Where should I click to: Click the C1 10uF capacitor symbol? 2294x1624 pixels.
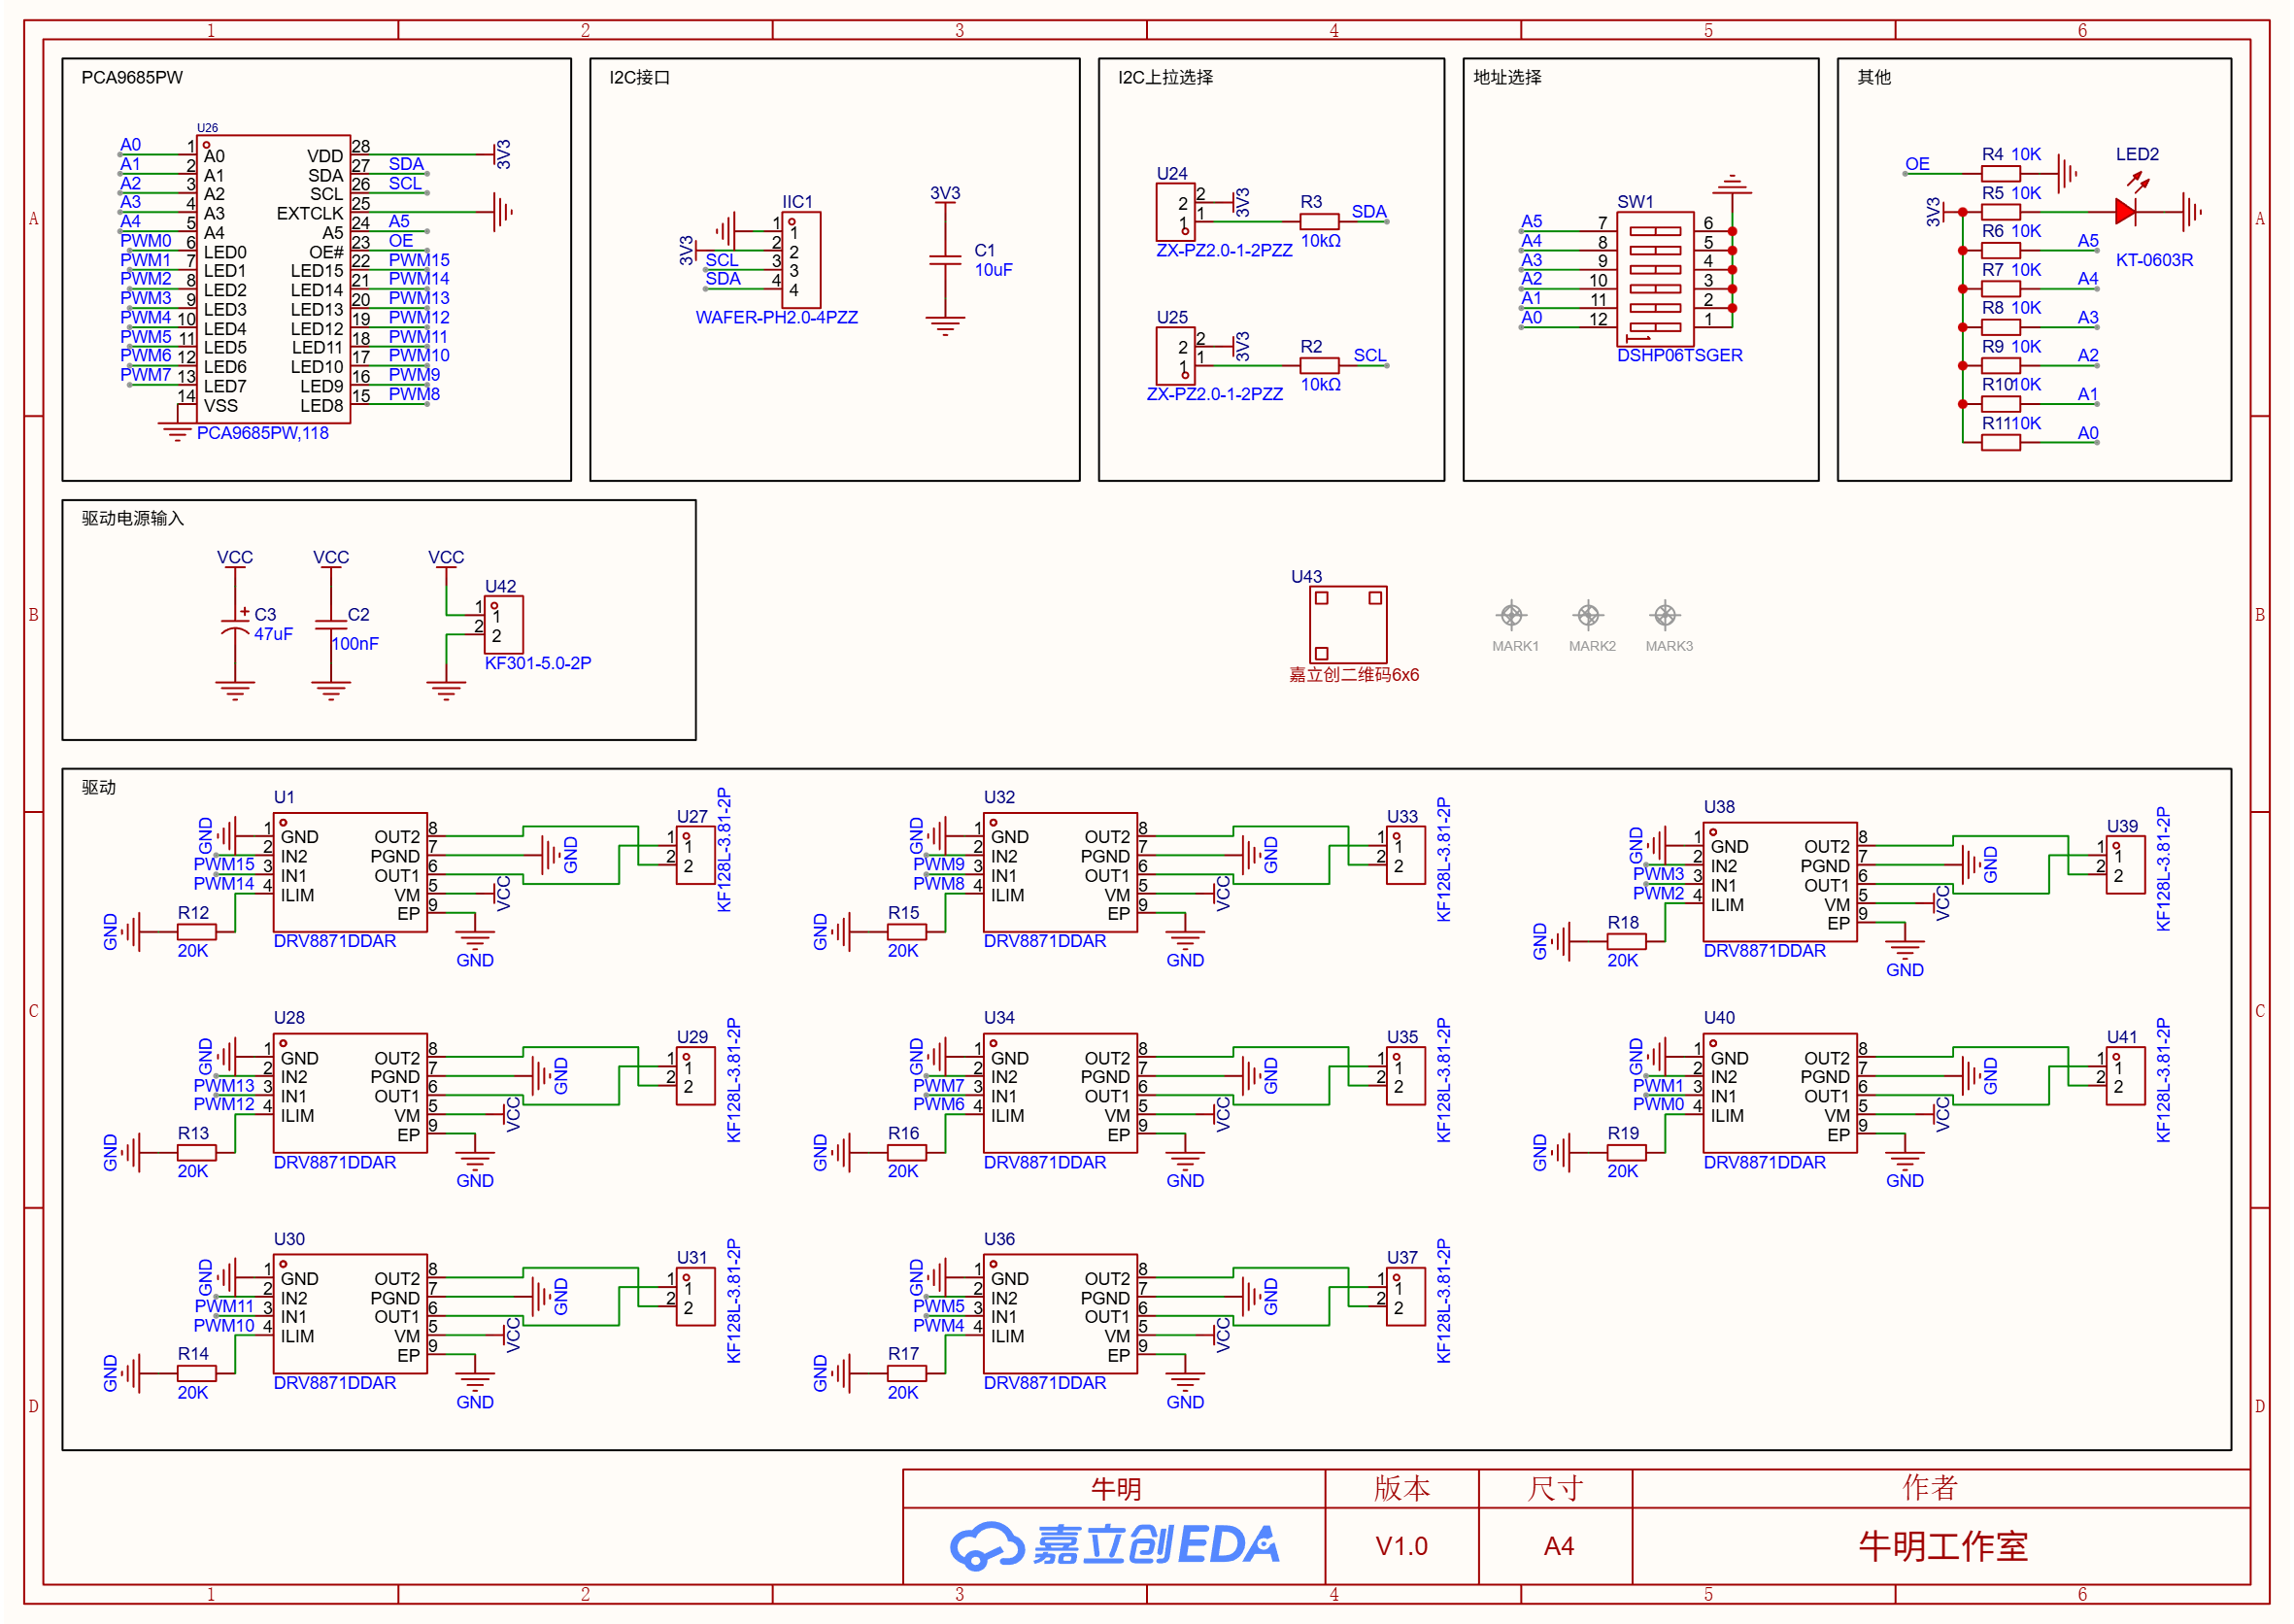[945, 261]
